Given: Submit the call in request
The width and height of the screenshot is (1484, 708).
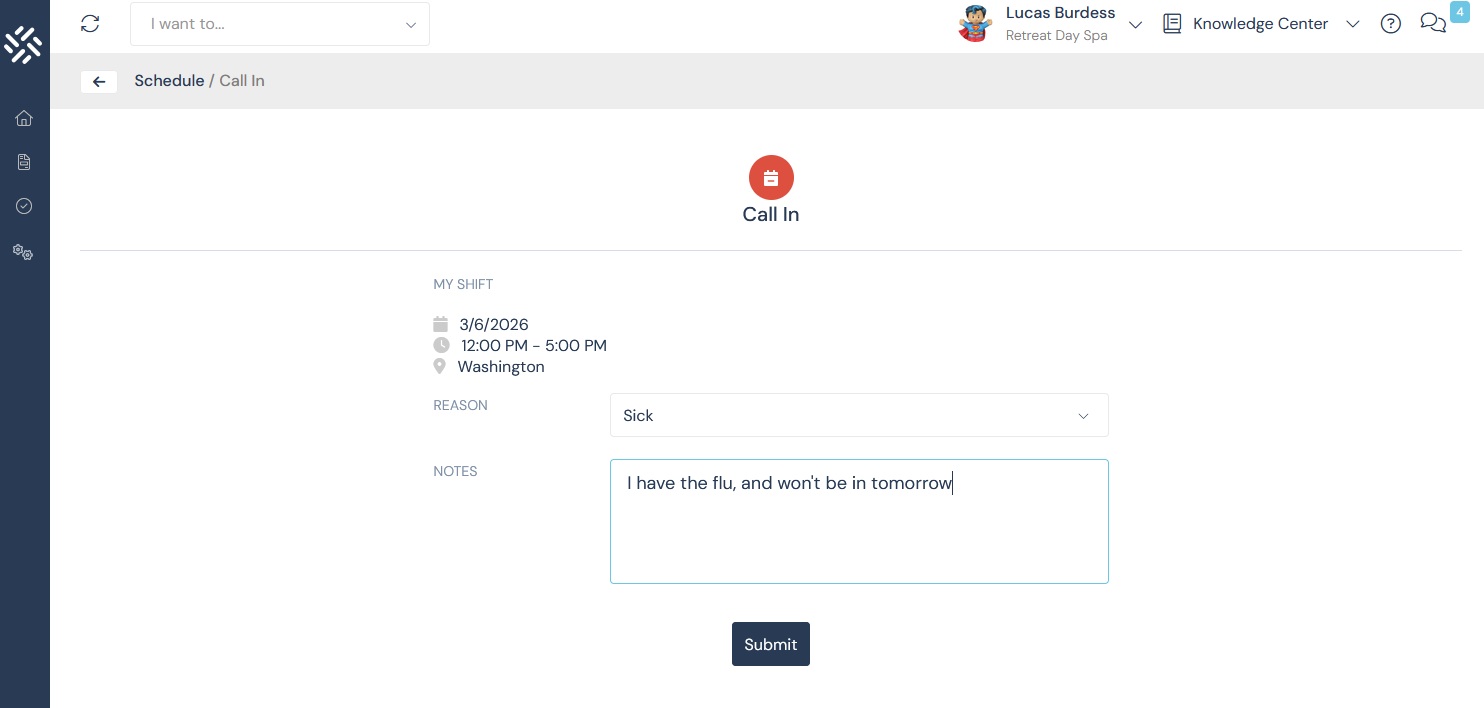Looking at the screenshot, I should coord(771,644).
